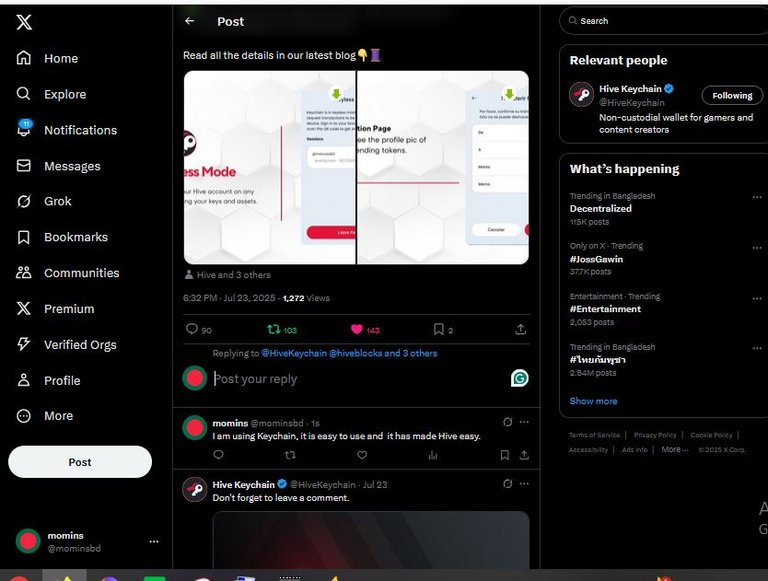Image resolution: width=768 pixels, height=581 pixels.
Task: Click Show more under What's happening
Action: 593,401
